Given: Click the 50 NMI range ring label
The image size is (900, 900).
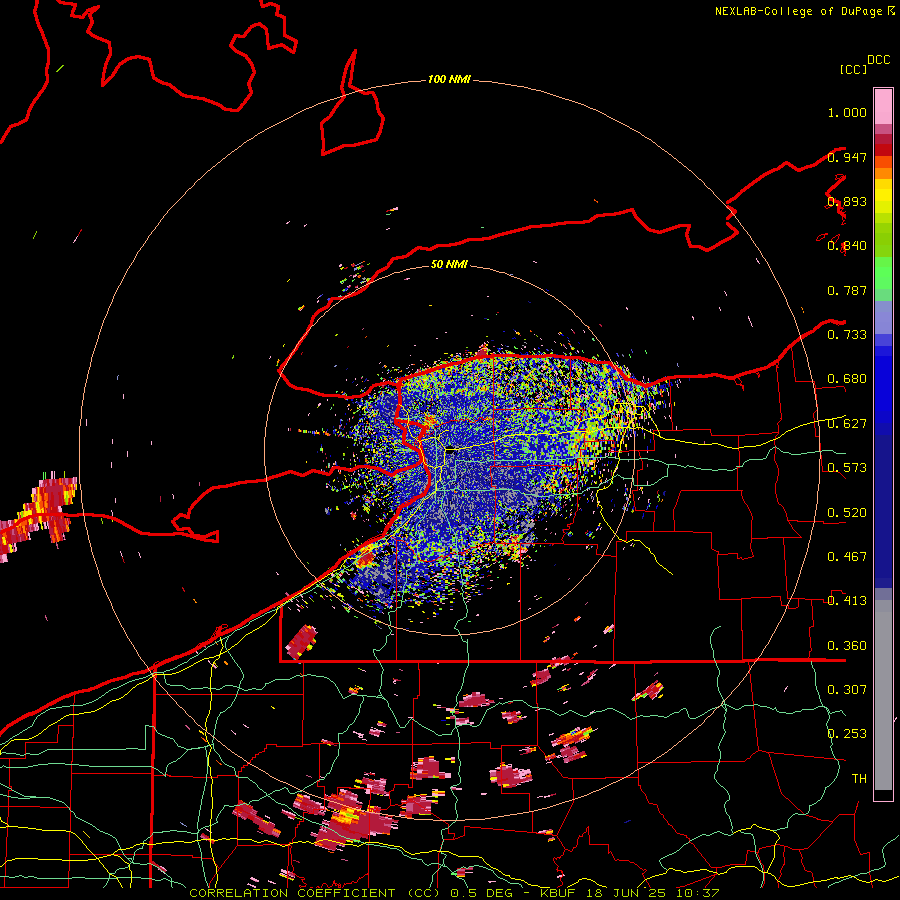Looking at the screenshot, I should (449, 265).
